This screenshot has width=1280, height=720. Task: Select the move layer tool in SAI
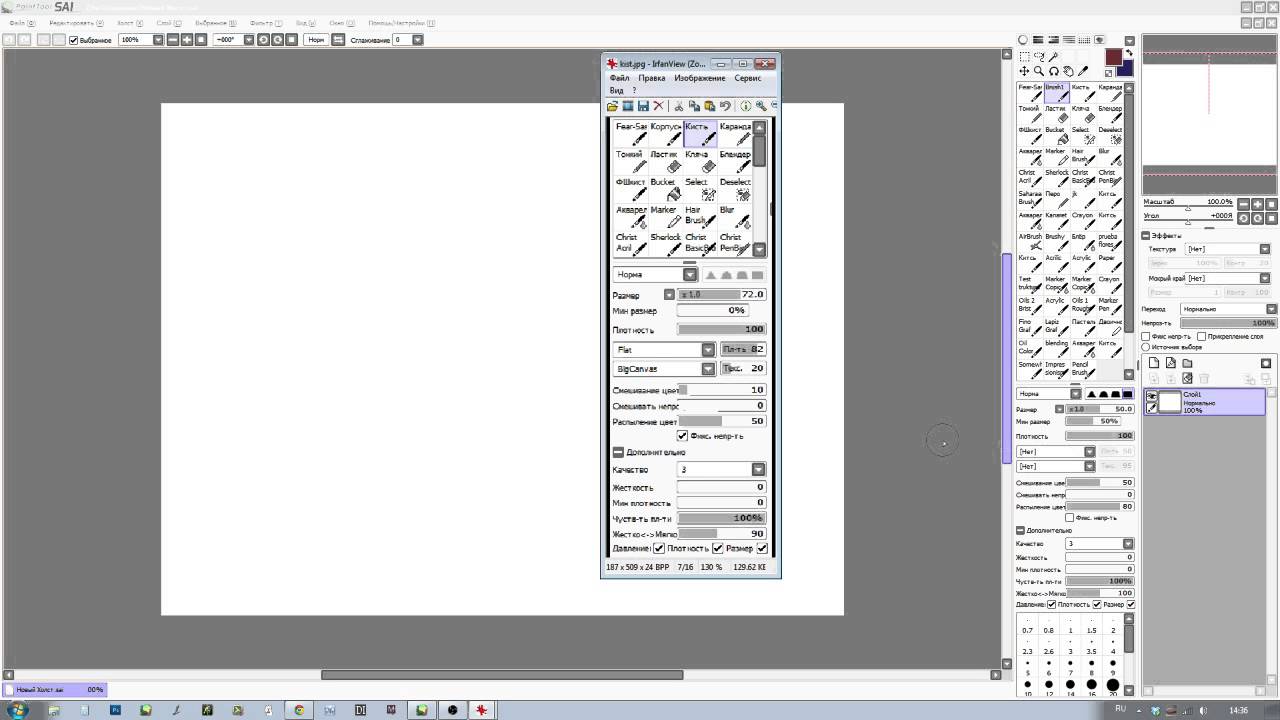[x=1024, y=71]
